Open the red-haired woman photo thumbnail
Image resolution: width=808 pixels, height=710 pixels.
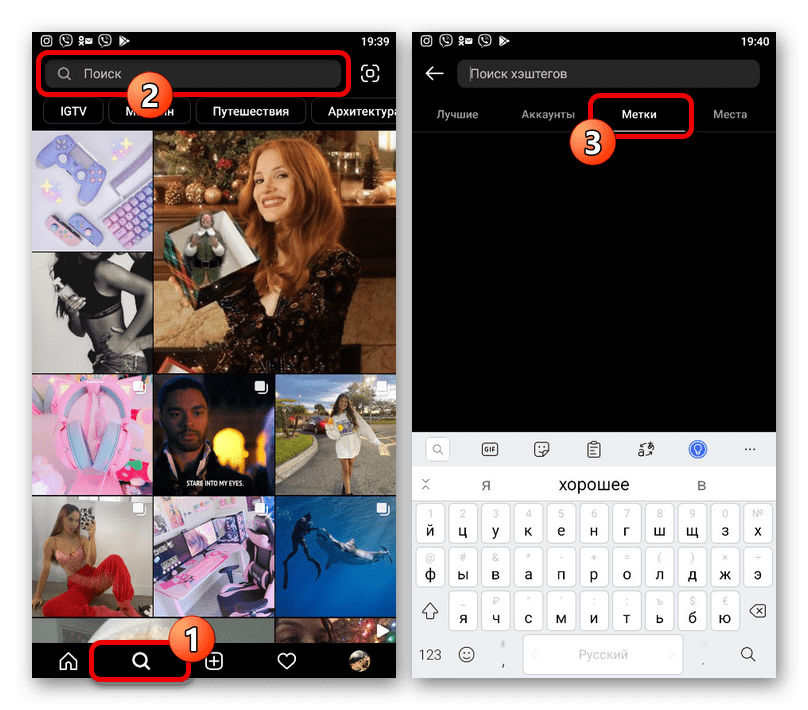(x=274, y=250)
